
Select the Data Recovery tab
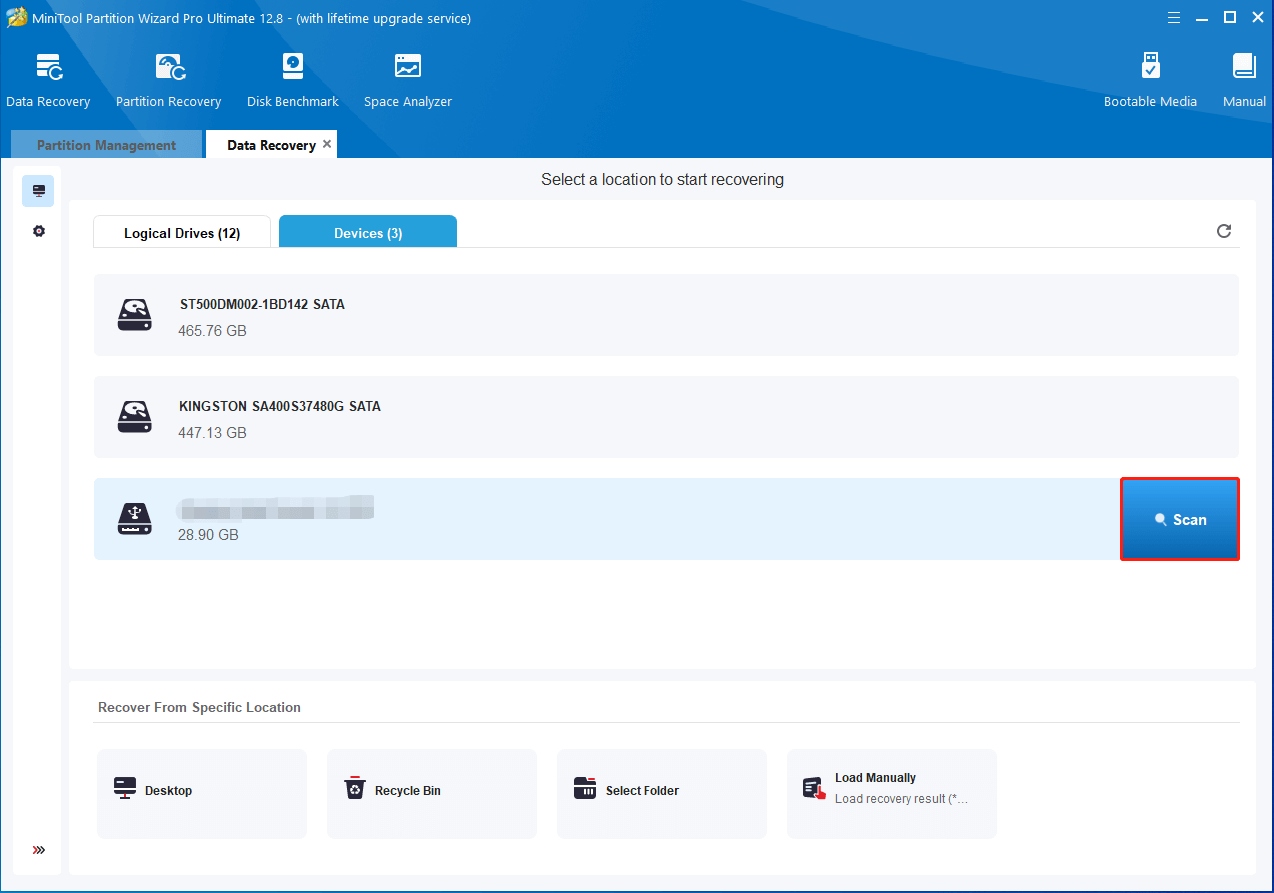271,145
